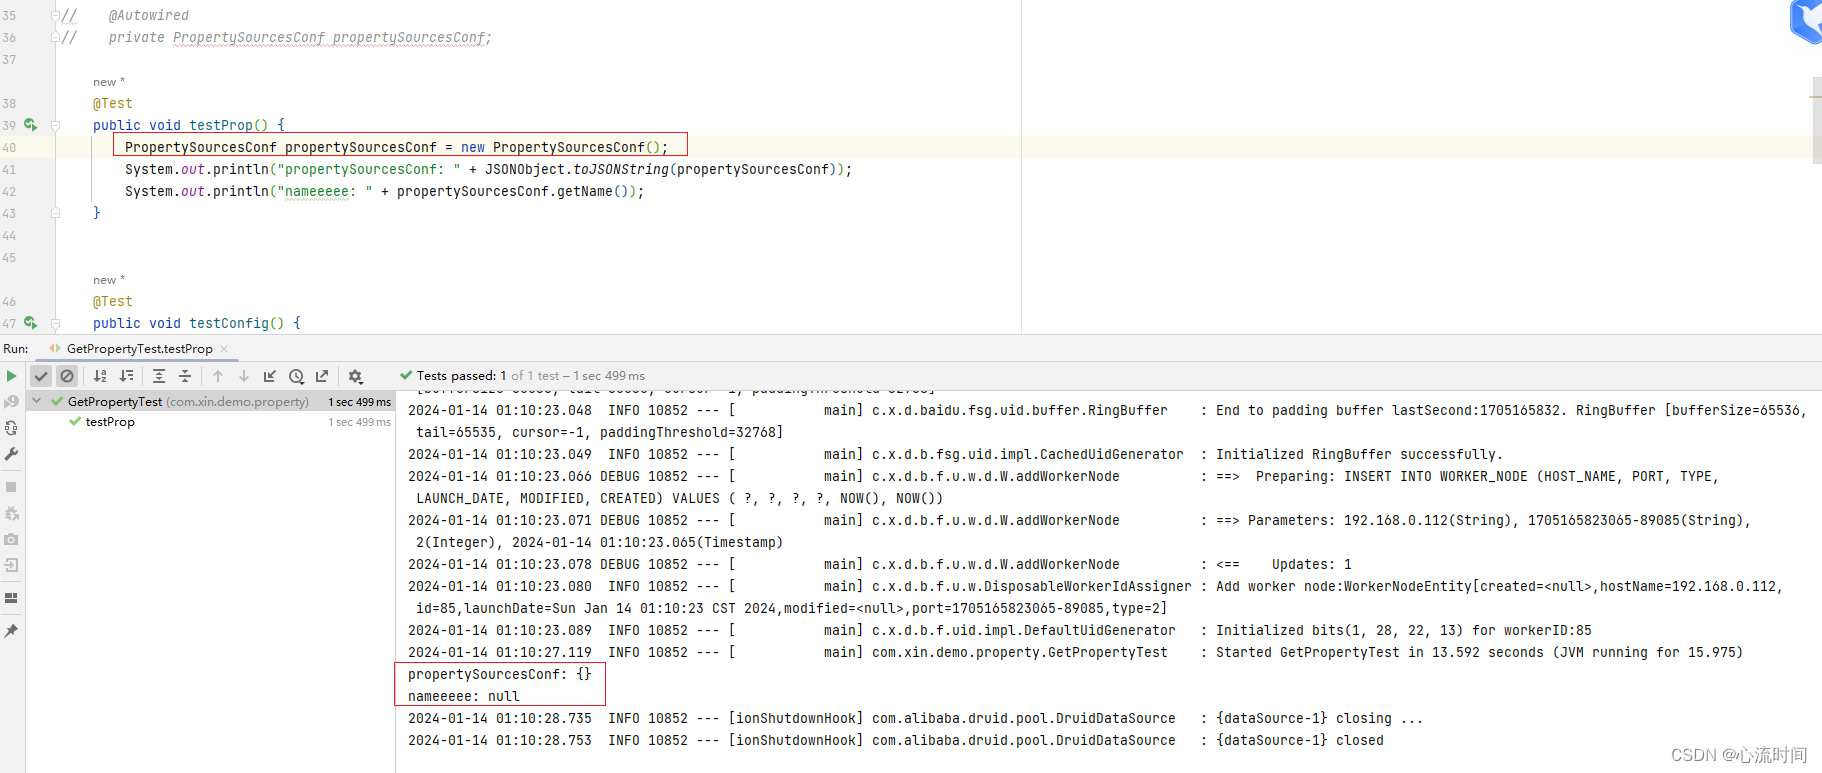Rerun failed tests icon in sidebar

coord(11,402)
